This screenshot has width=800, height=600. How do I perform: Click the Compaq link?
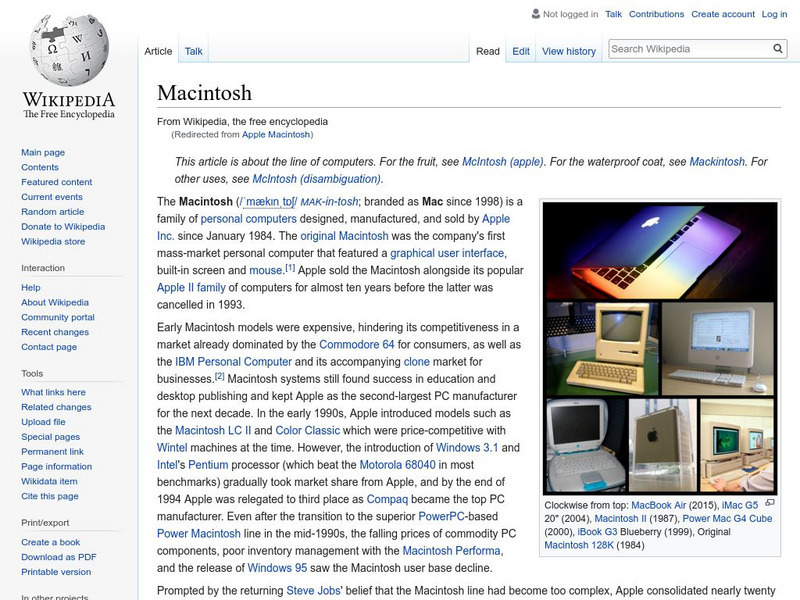click(x=387, y=499)
